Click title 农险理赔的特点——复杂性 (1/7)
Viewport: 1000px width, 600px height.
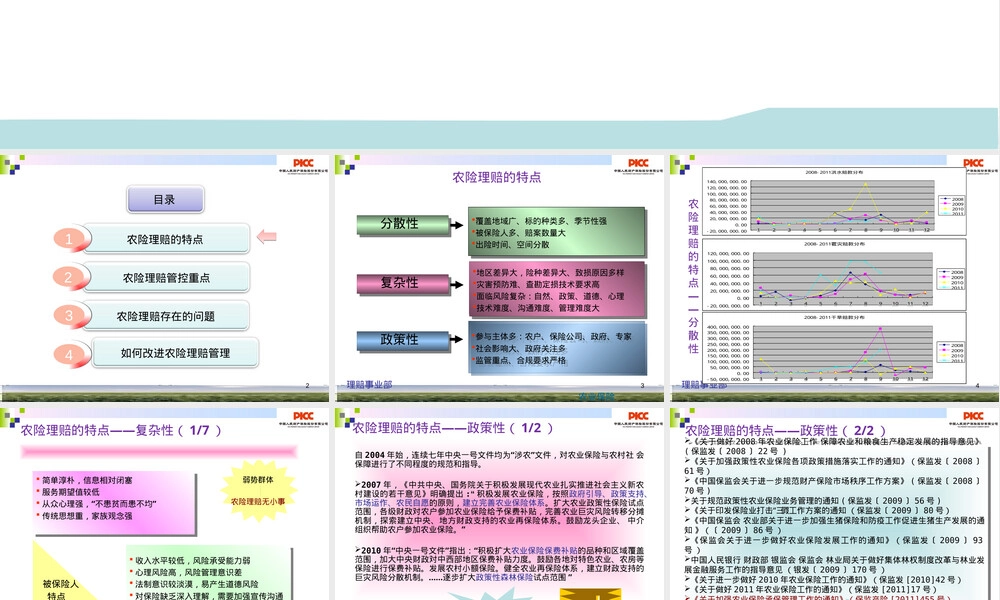coord(121,430)
